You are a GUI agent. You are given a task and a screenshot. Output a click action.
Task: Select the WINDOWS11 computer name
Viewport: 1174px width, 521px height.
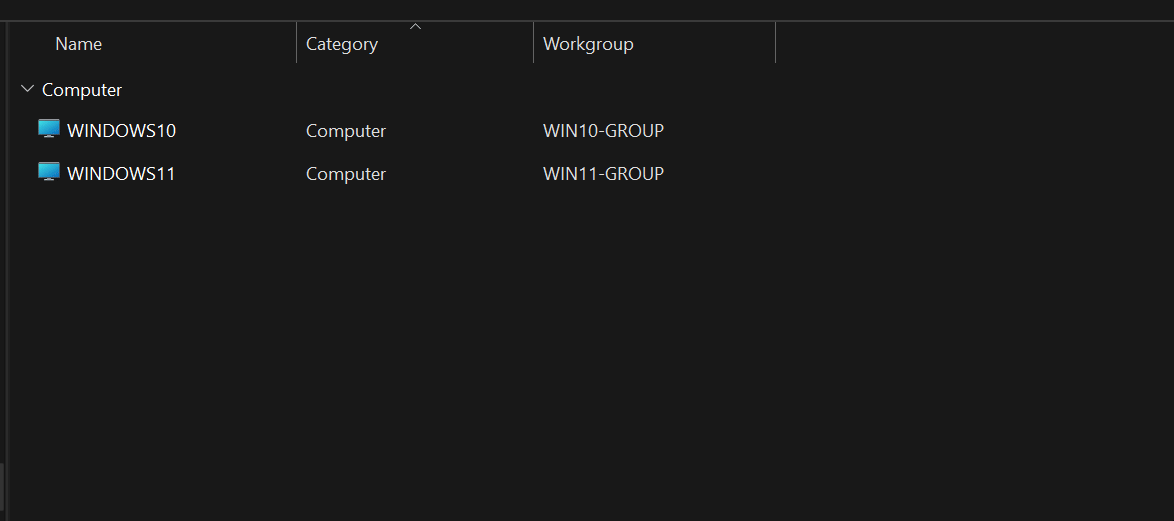(121, 174)
